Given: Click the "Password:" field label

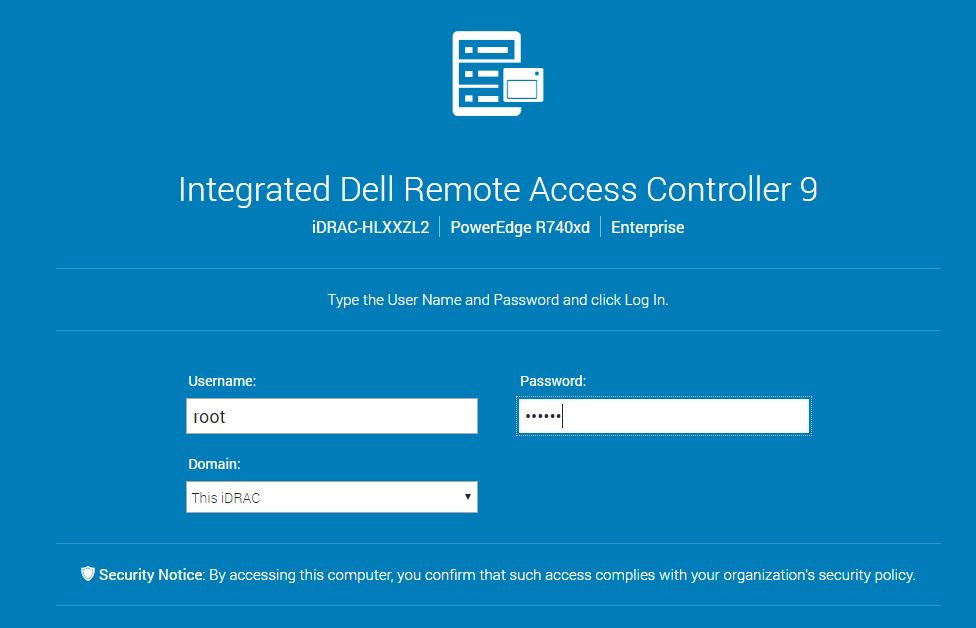Looking at the screenshot, I should click(553, 381).
